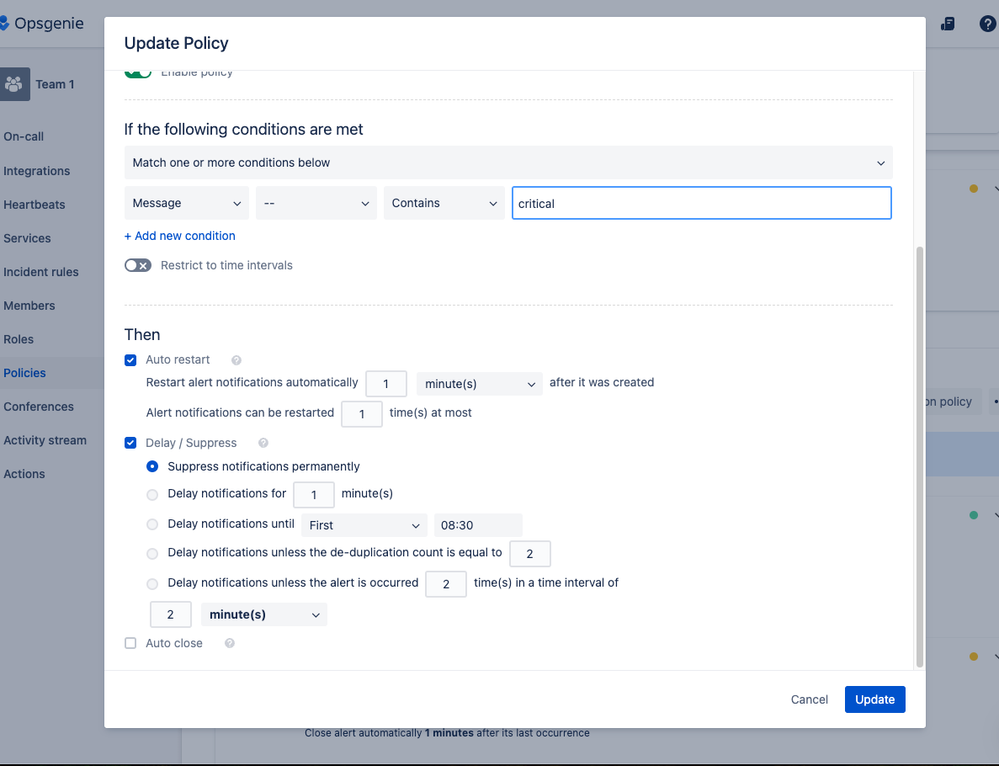999x766 pixels.
Task: Click the Team 1 name label
Action: (55, 84)
